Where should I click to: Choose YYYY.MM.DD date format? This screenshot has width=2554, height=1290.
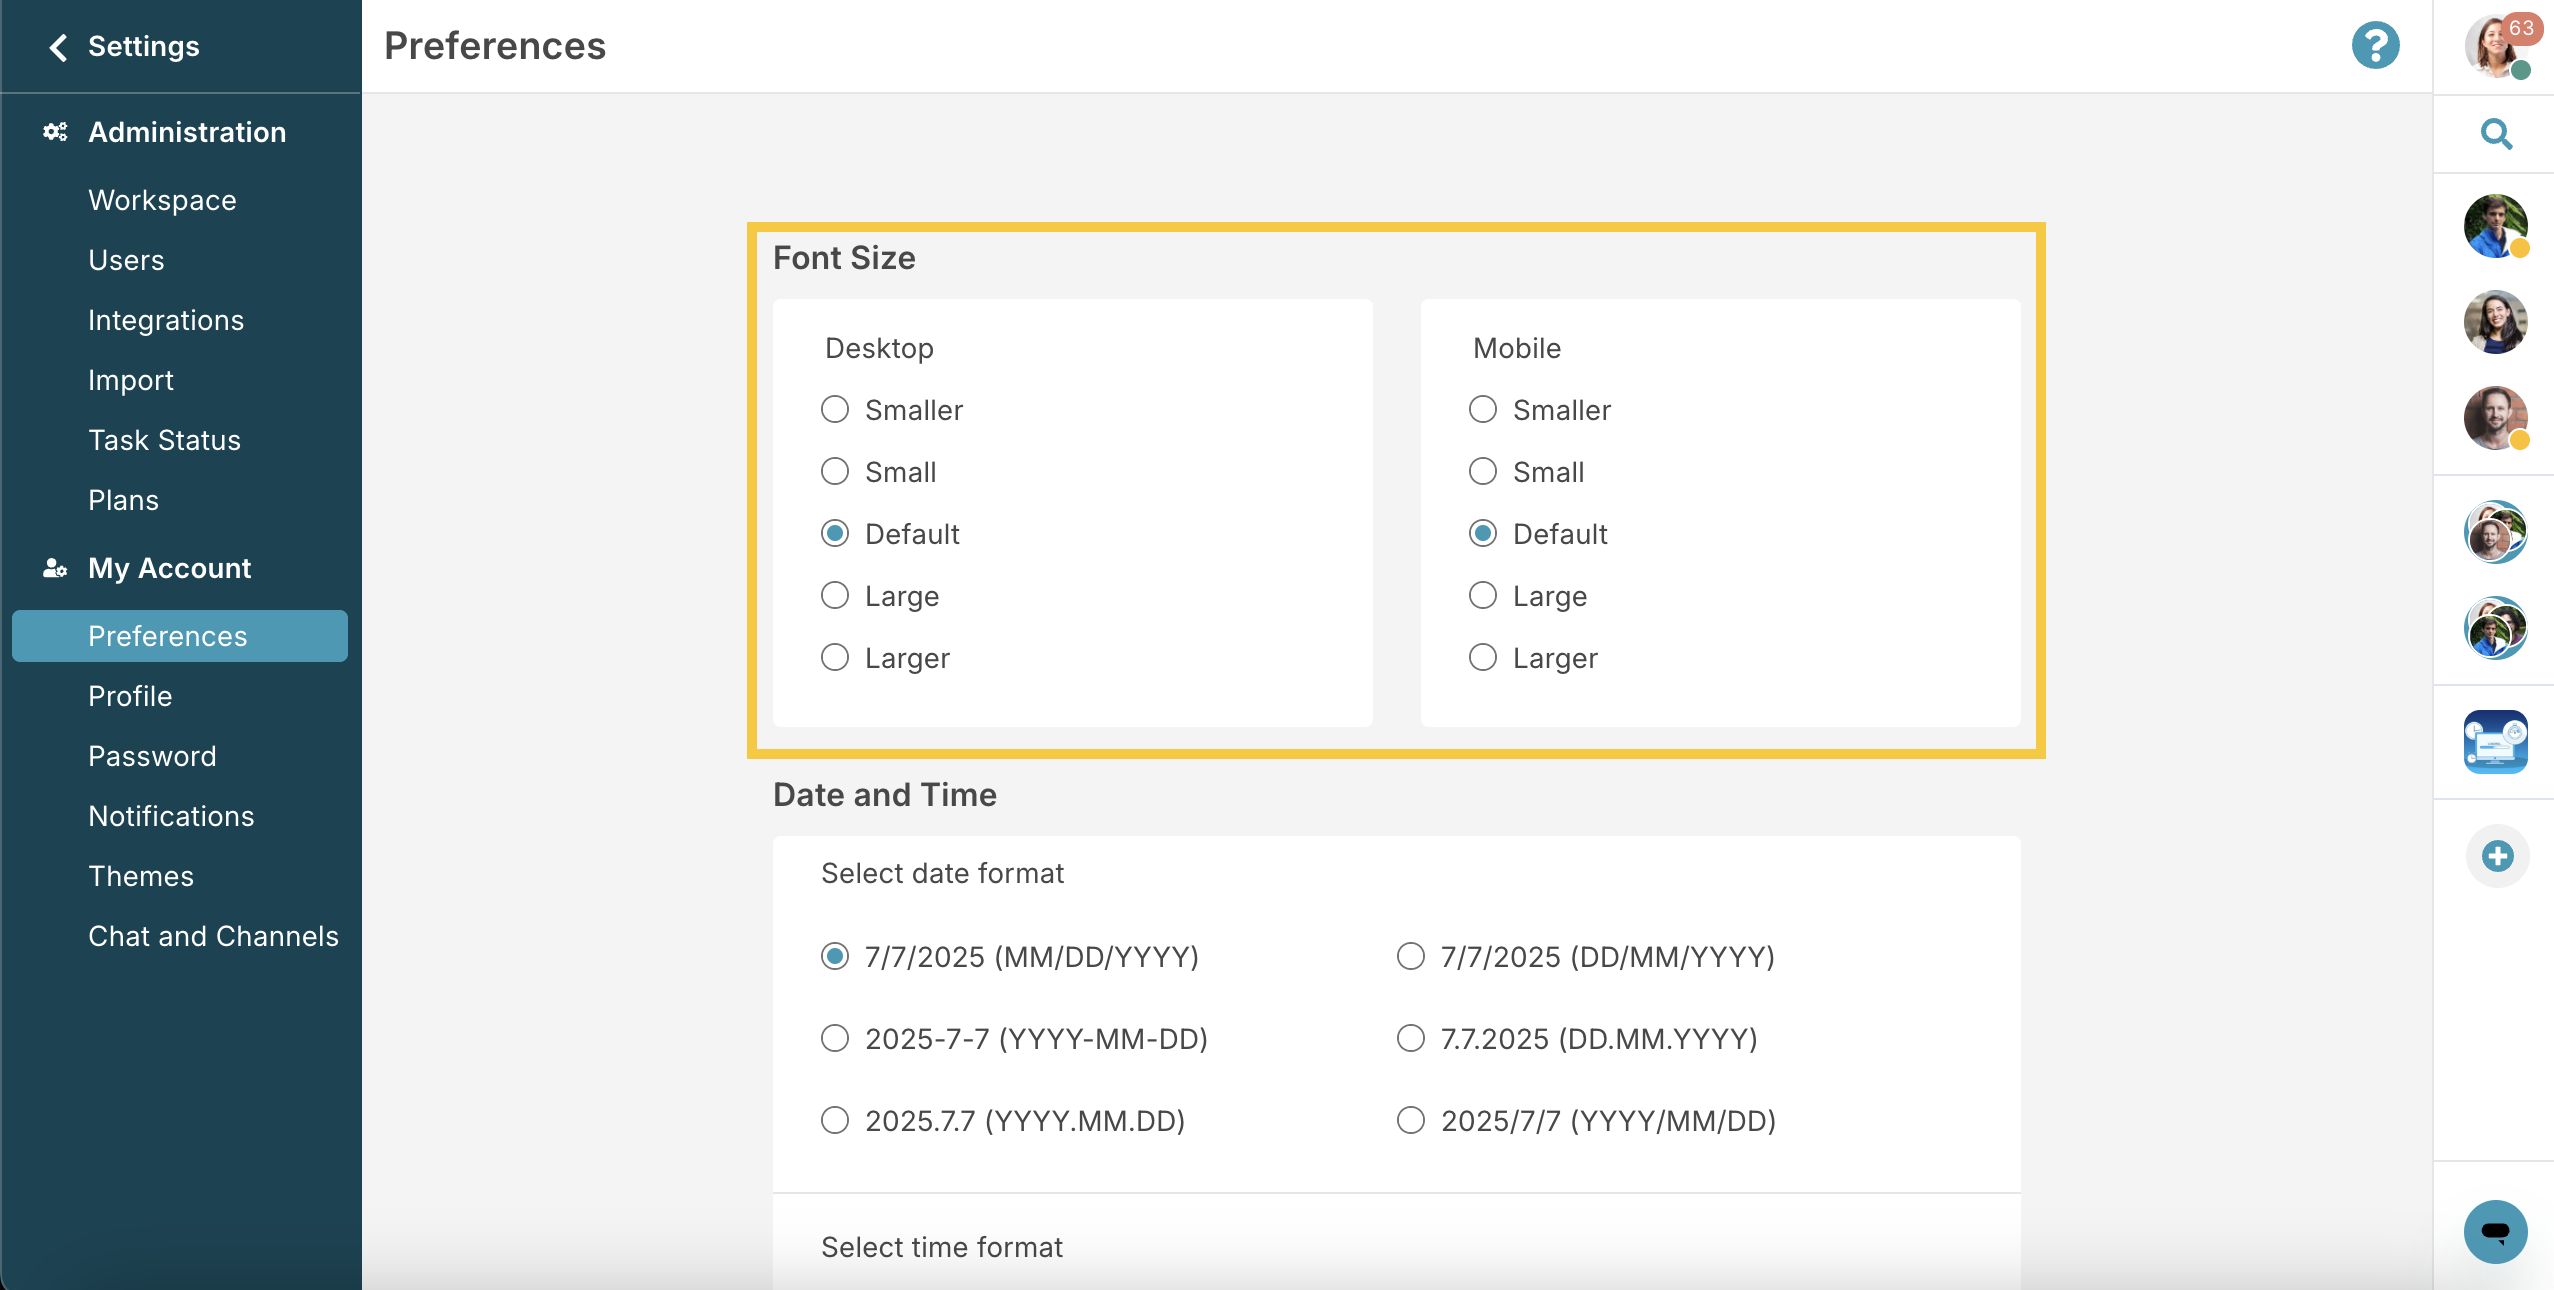pos(835,1120)
